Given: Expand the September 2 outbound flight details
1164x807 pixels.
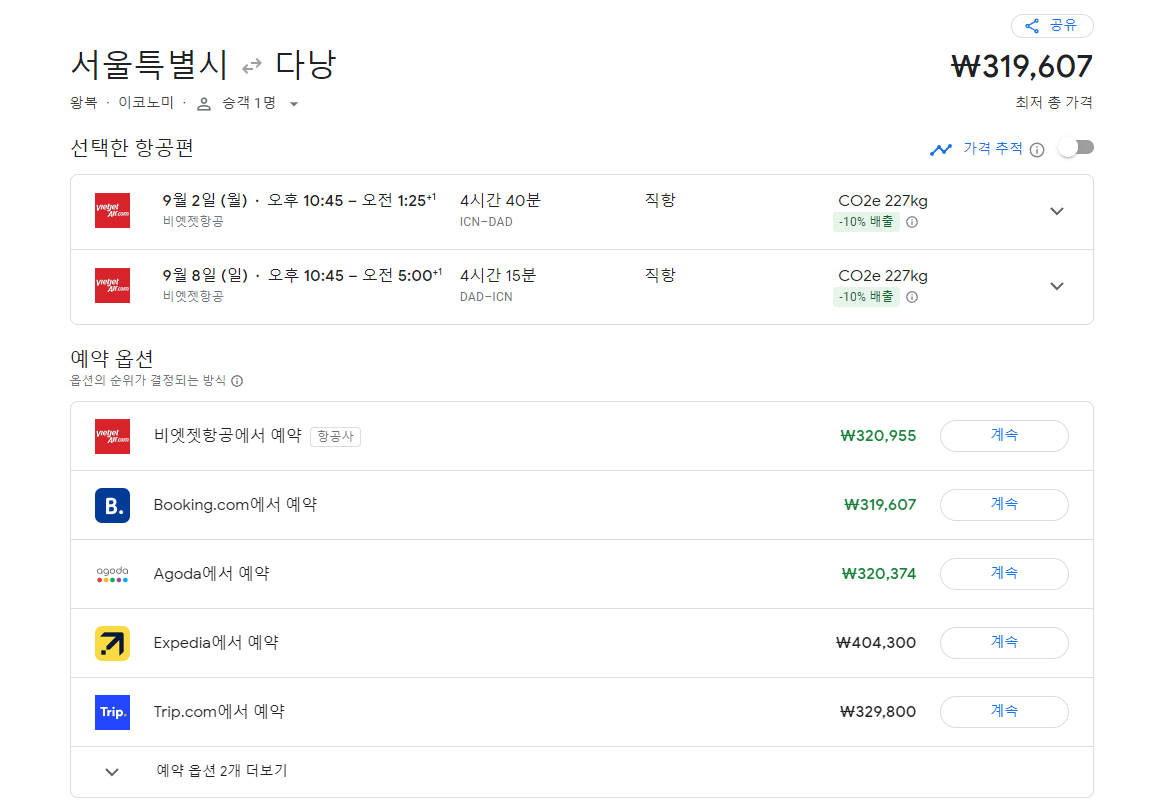Looking at the screenshot, I should [1057, 211].
